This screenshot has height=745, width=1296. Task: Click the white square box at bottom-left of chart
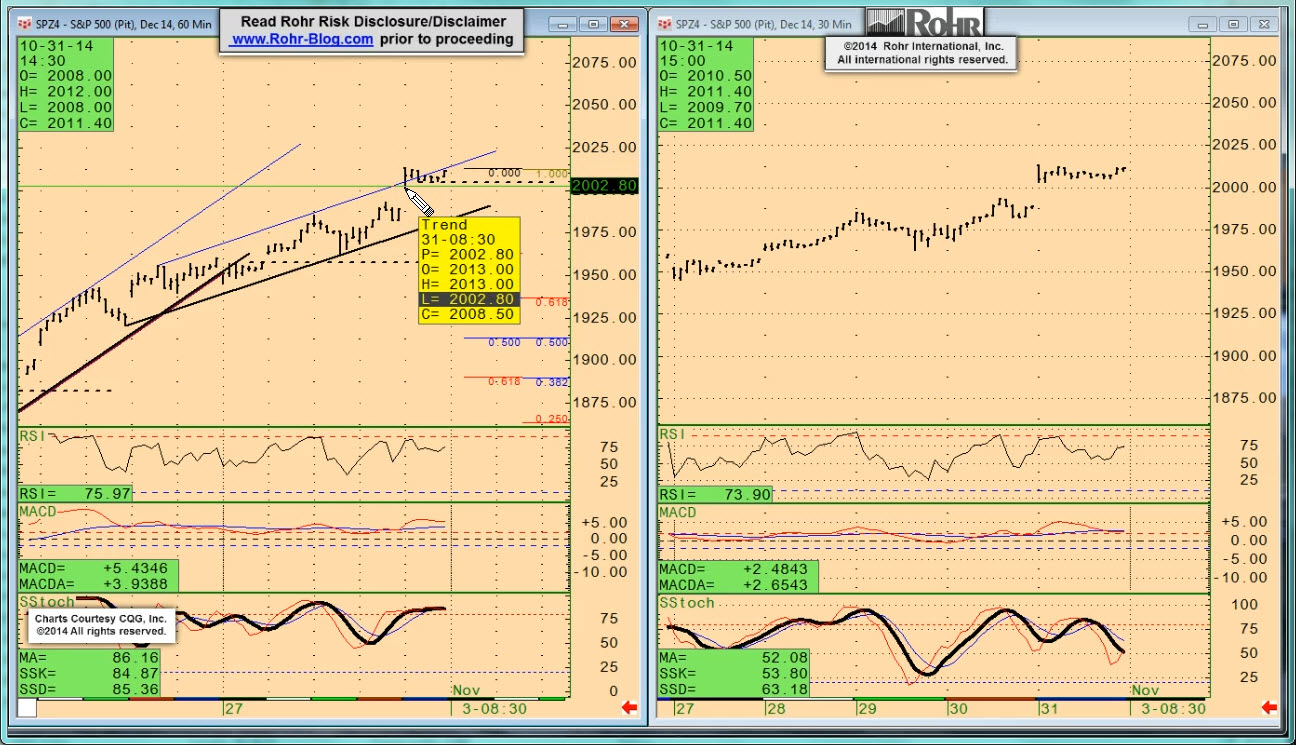point(27,708)
